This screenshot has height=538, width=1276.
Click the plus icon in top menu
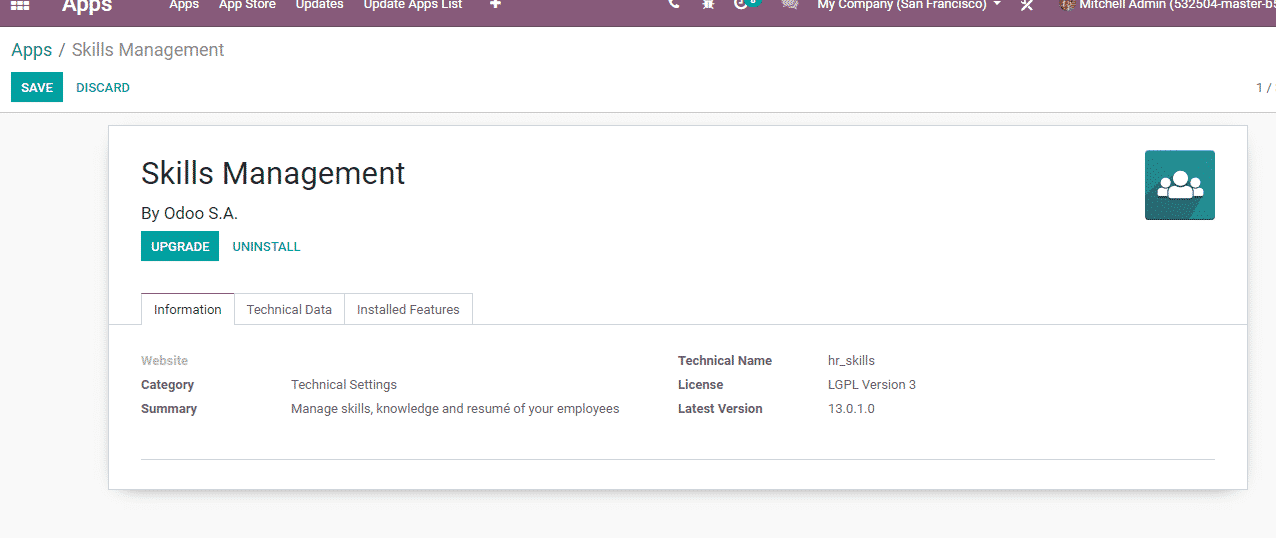click(x=495, y=5)
